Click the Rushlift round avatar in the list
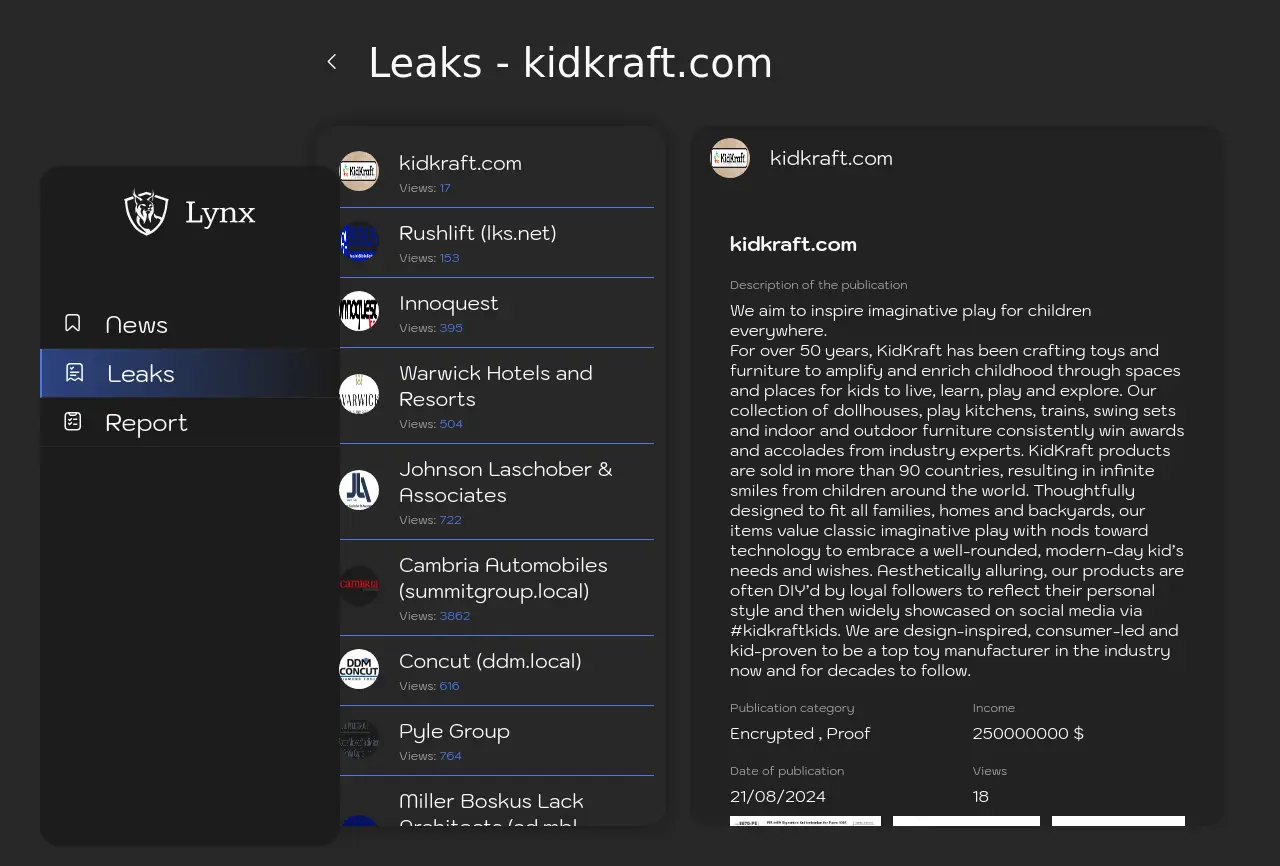 (359, 241)
